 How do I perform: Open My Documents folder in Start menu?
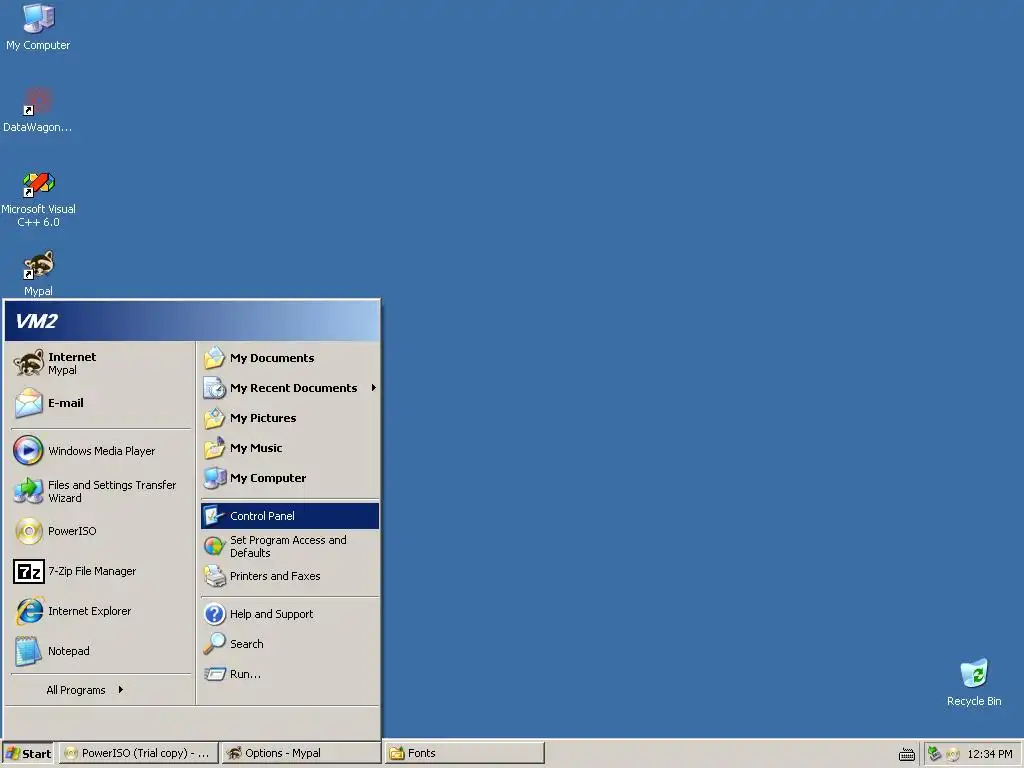click(x=290, y=358)
